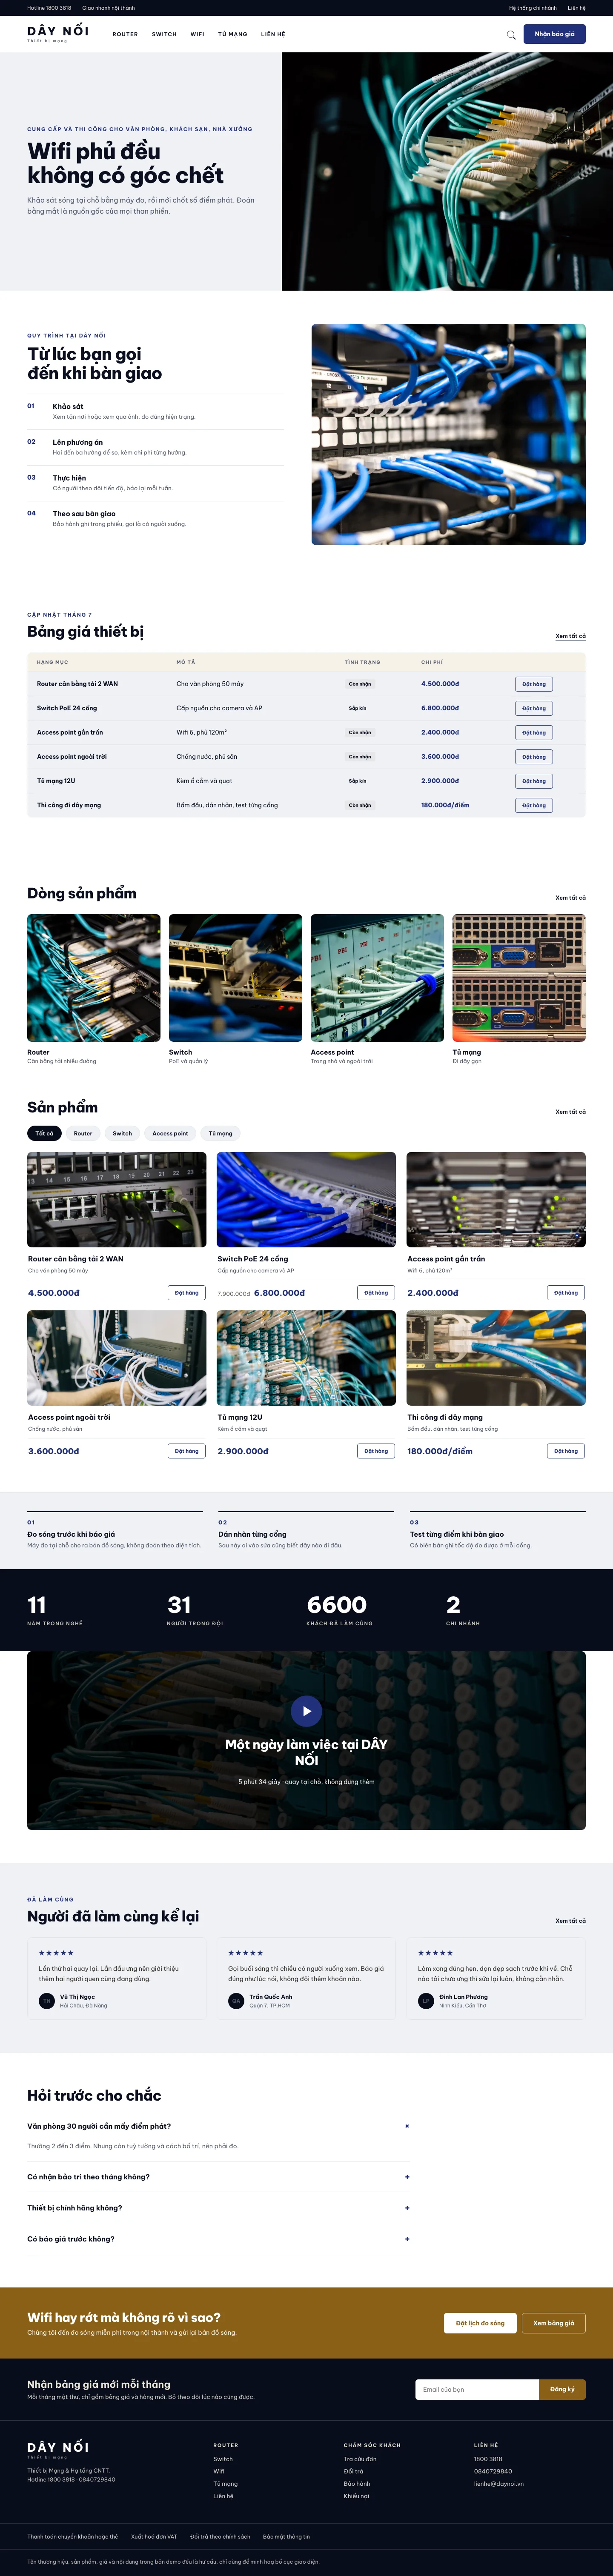The width and height of the screenshot is (613, 2576).
Task: Play the "Một ngày làm việc" video
Action: coord(306,1711)
